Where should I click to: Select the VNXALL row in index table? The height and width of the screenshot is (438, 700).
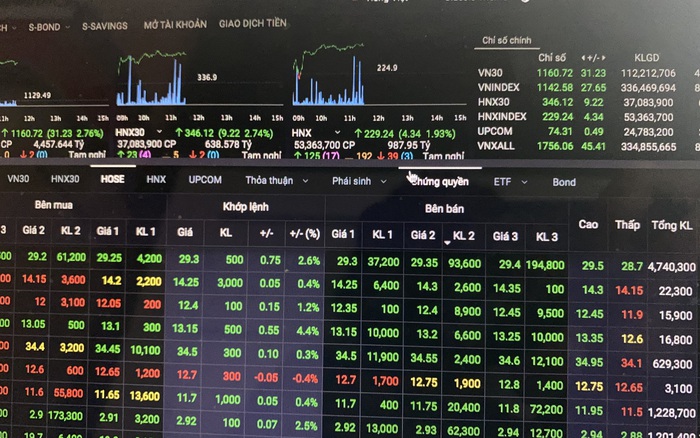coord(502,145)
